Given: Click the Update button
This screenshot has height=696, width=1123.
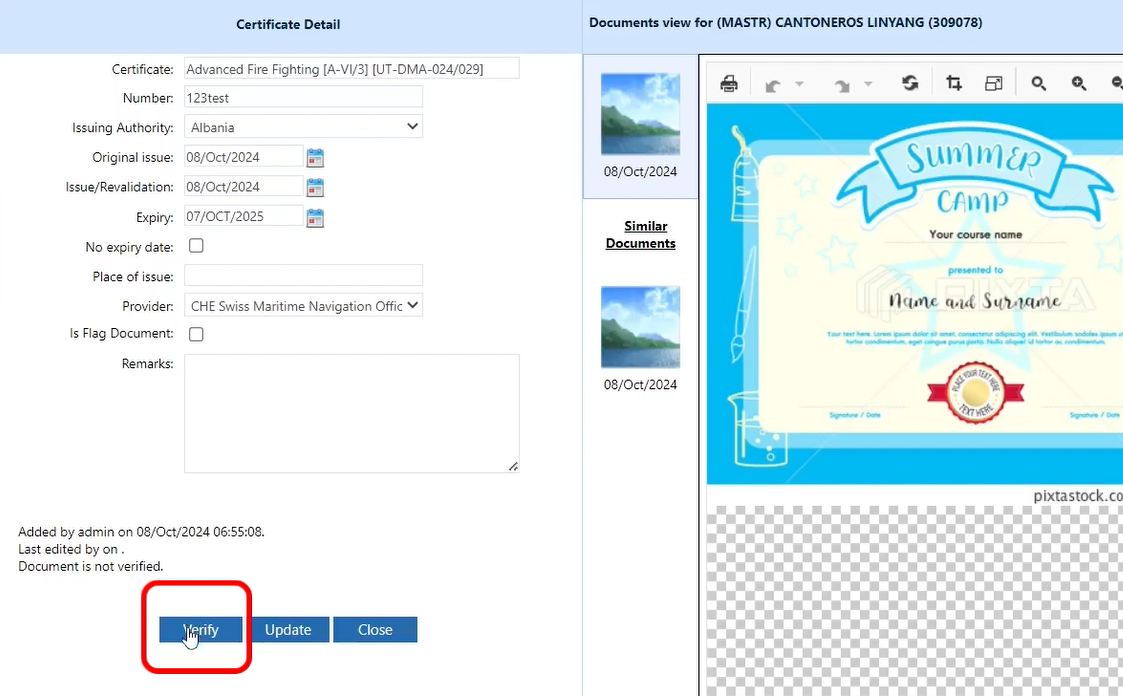Looking at the screenshot, I should 288,629.
